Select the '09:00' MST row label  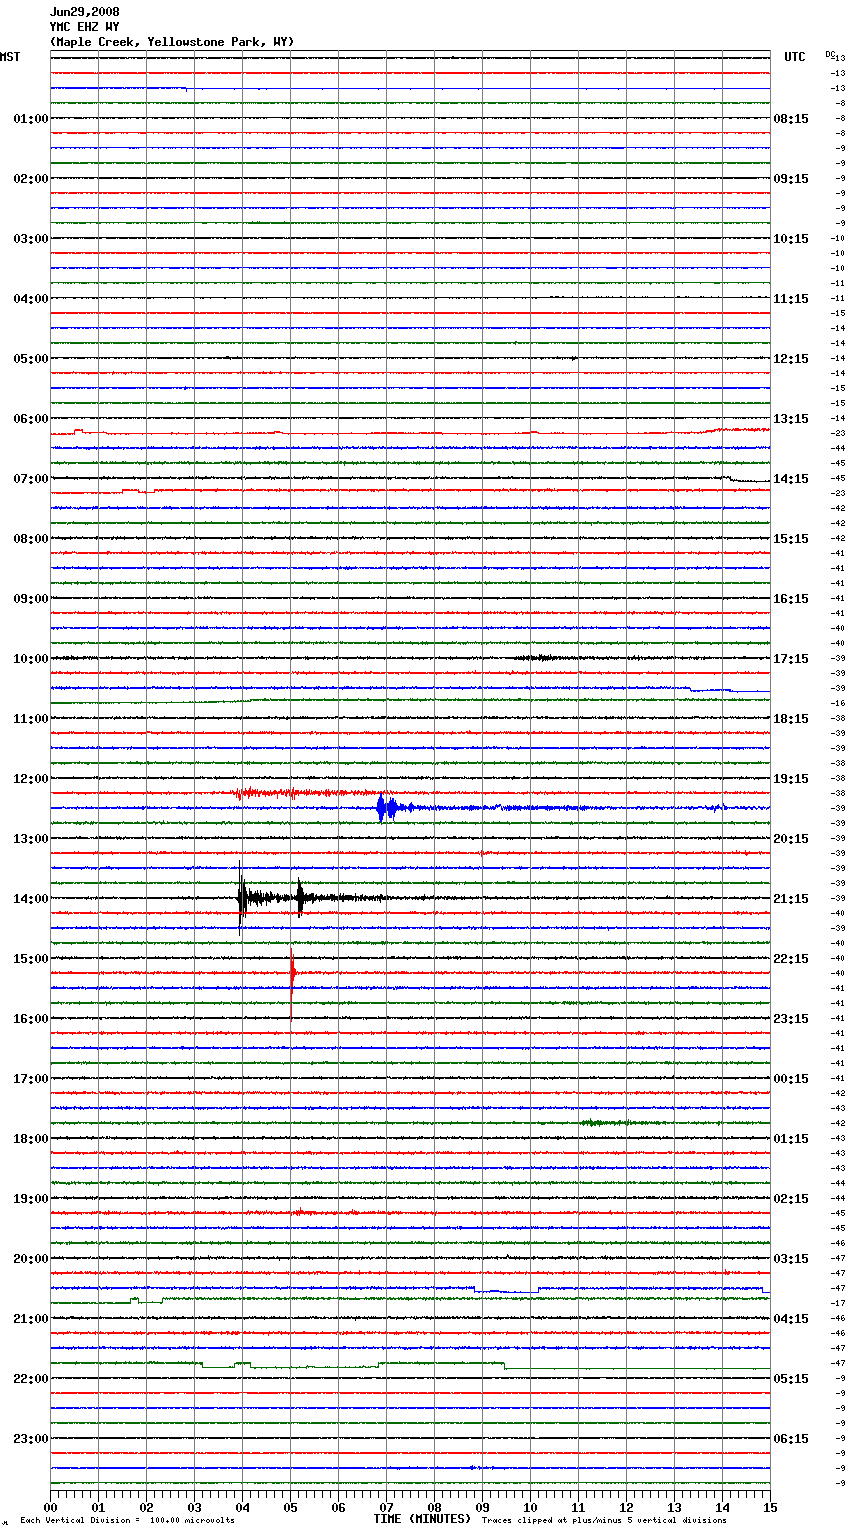click(31, 599)
